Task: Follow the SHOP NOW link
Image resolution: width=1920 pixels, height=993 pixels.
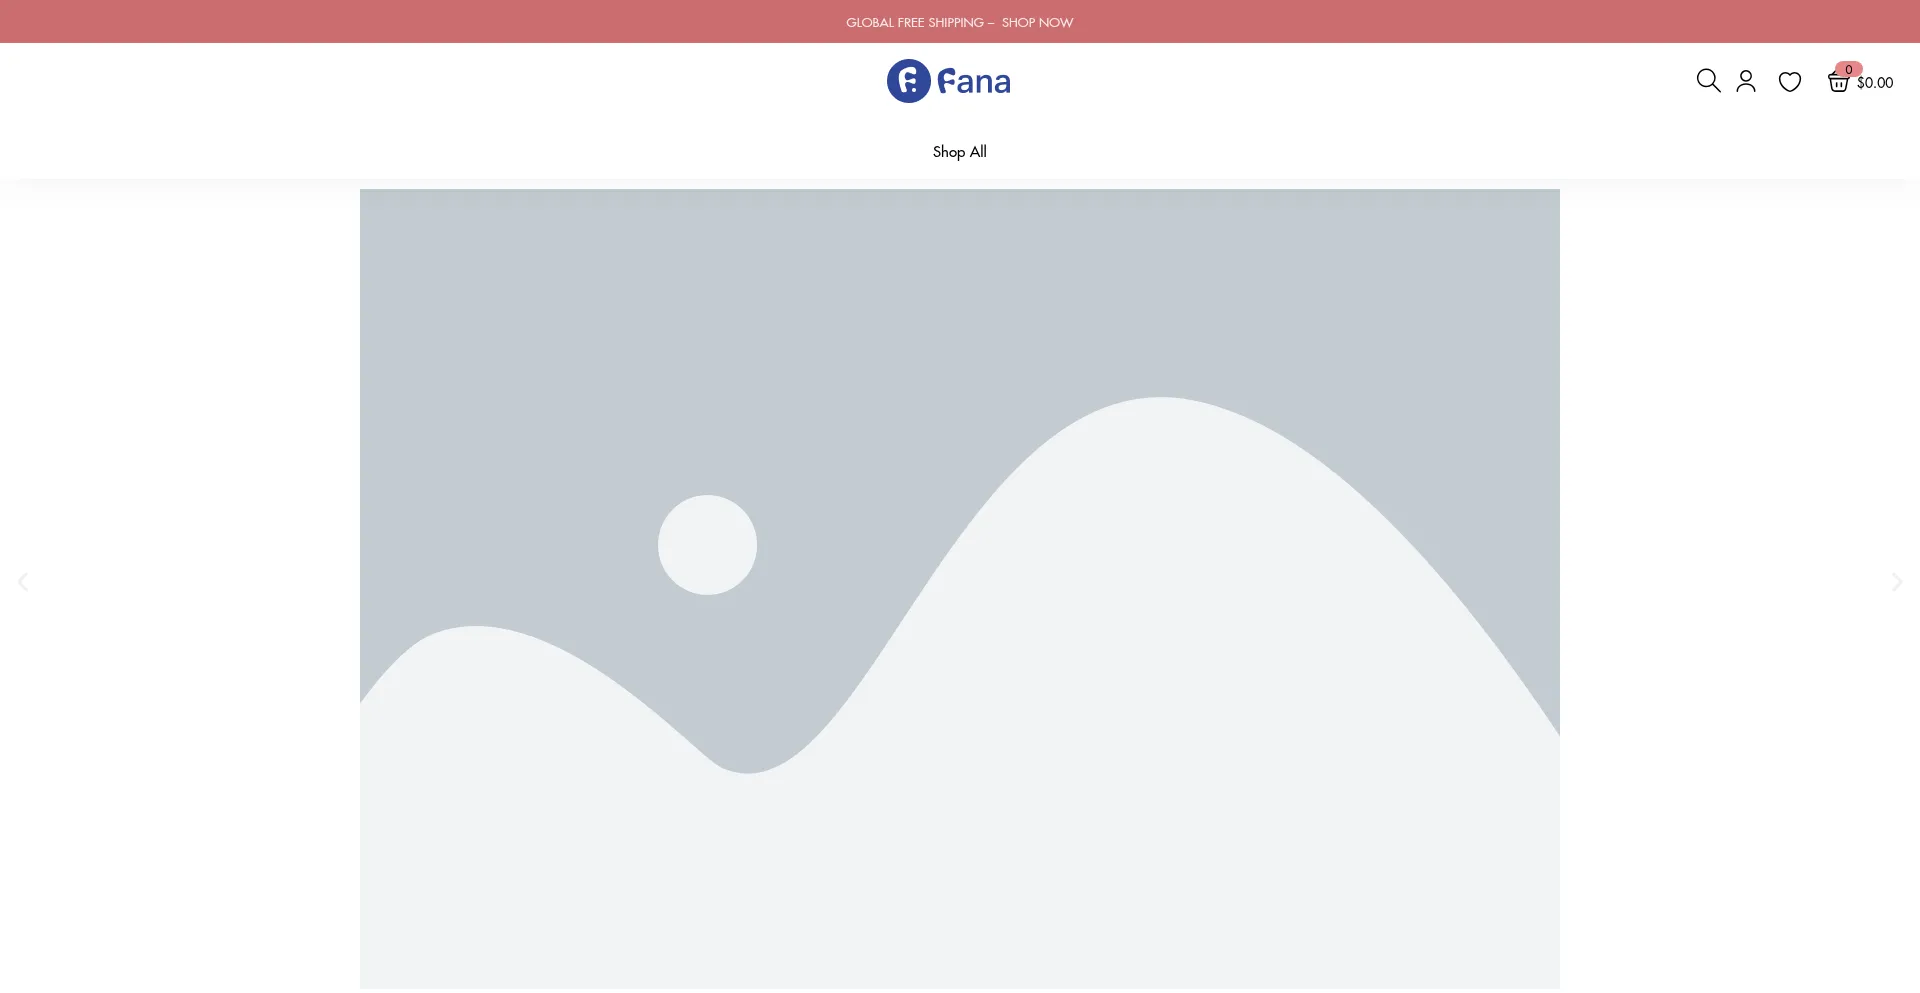Action: pos(1037,22)
